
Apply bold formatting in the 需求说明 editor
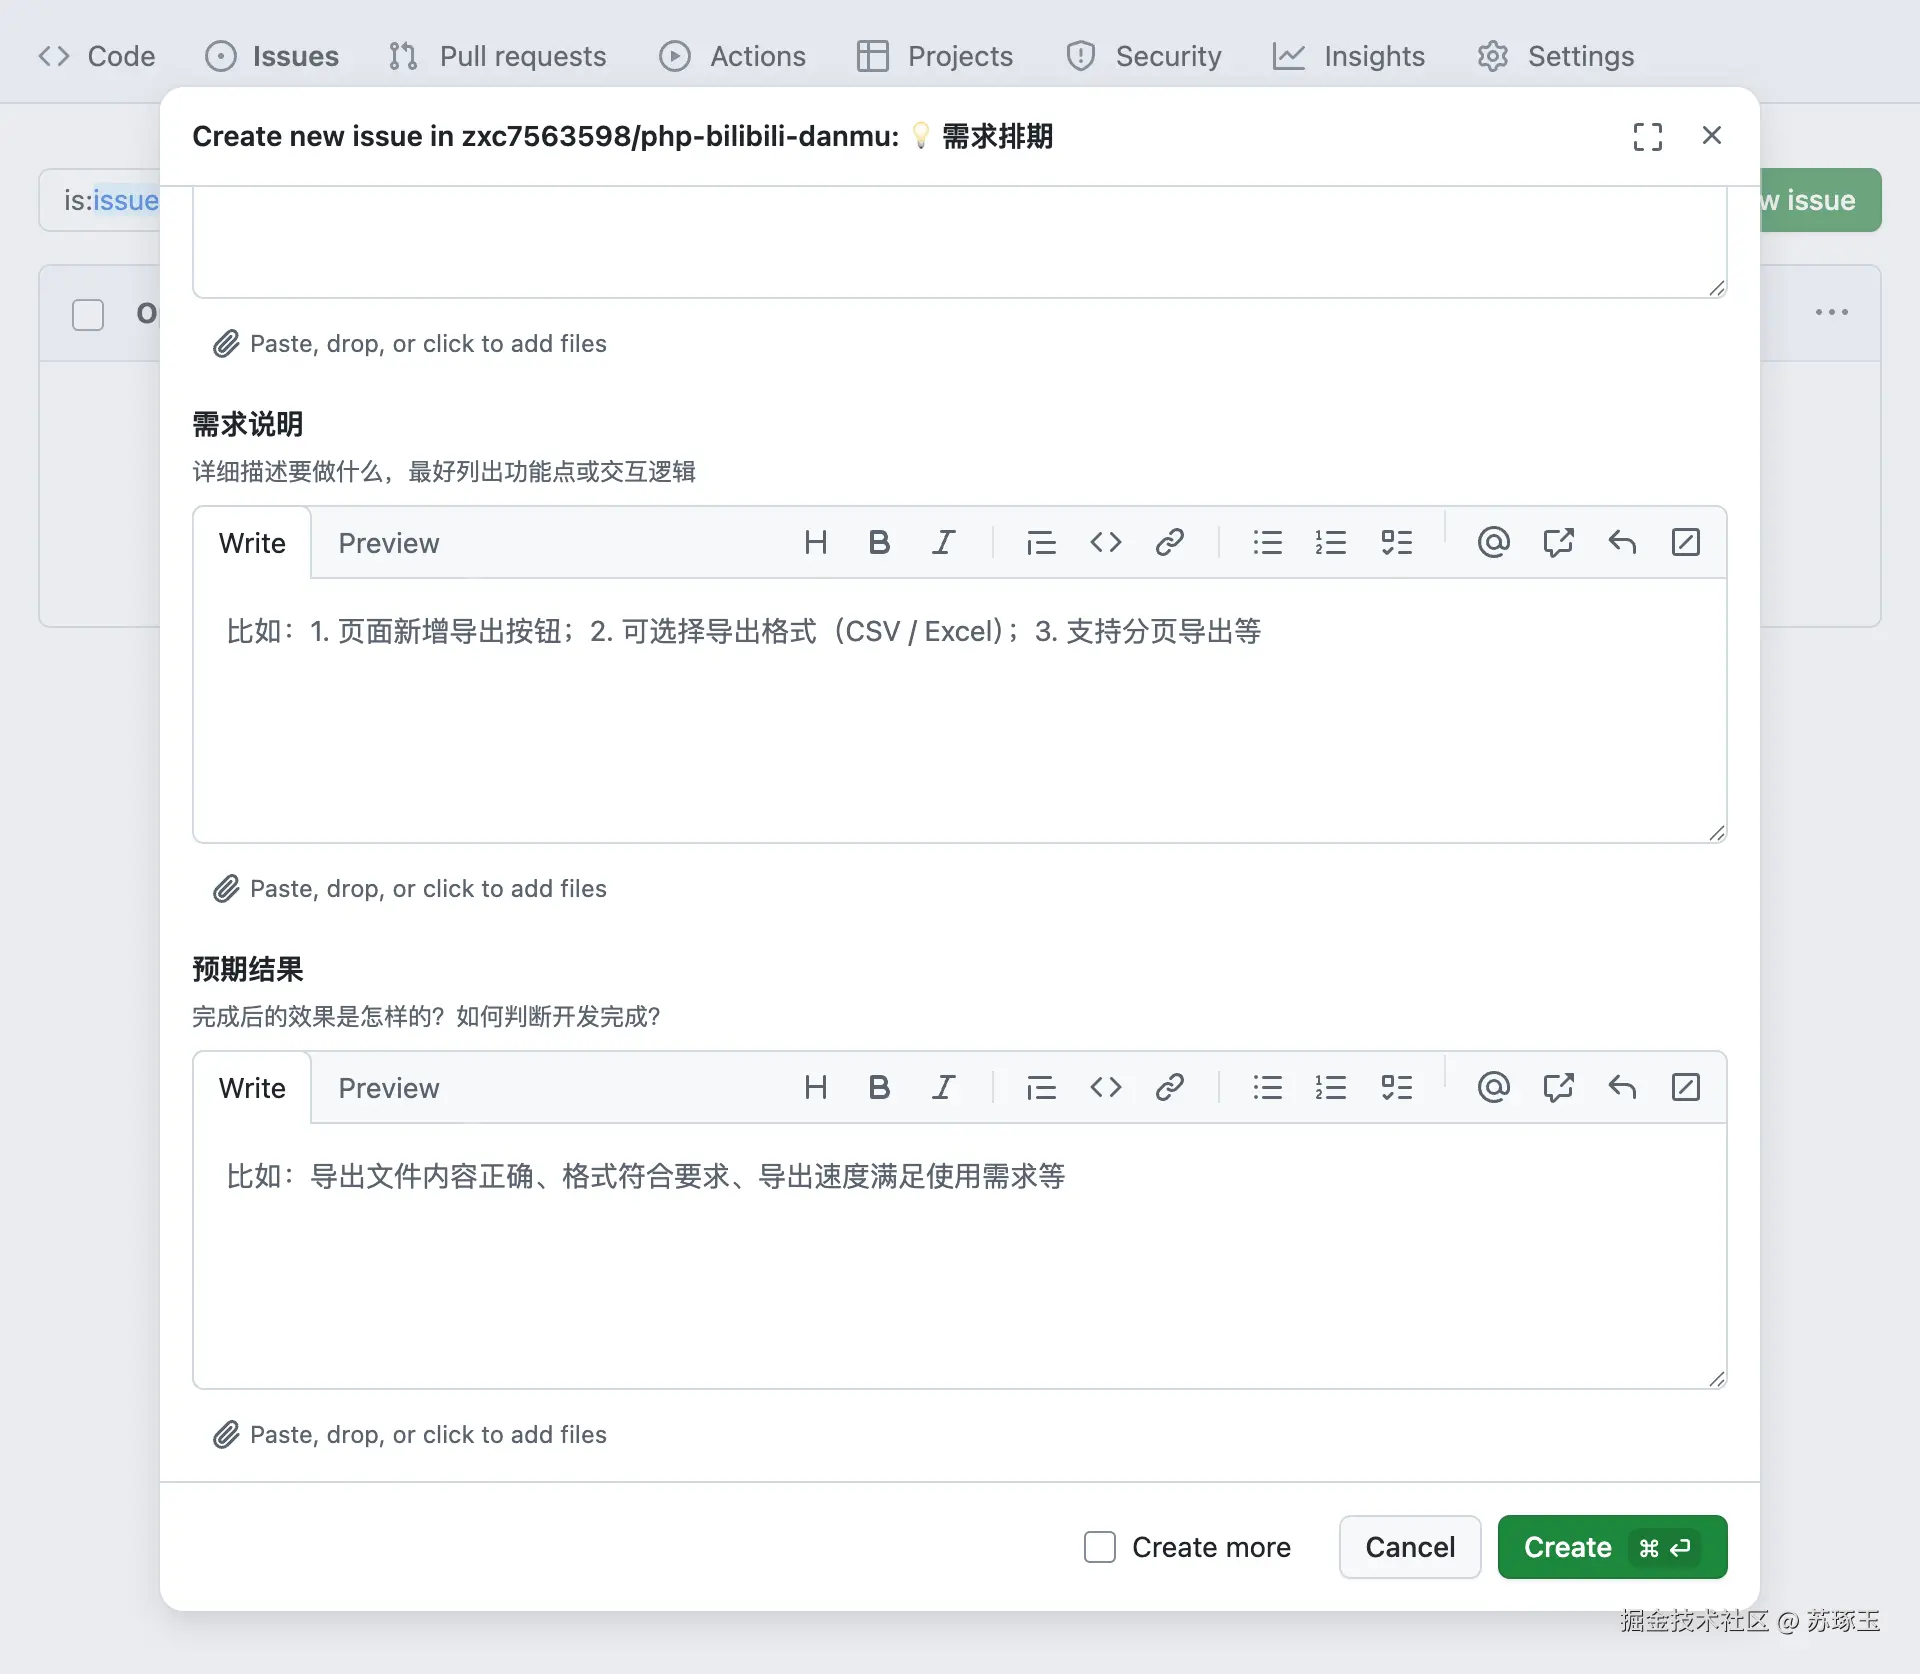(x=878, y=542)
